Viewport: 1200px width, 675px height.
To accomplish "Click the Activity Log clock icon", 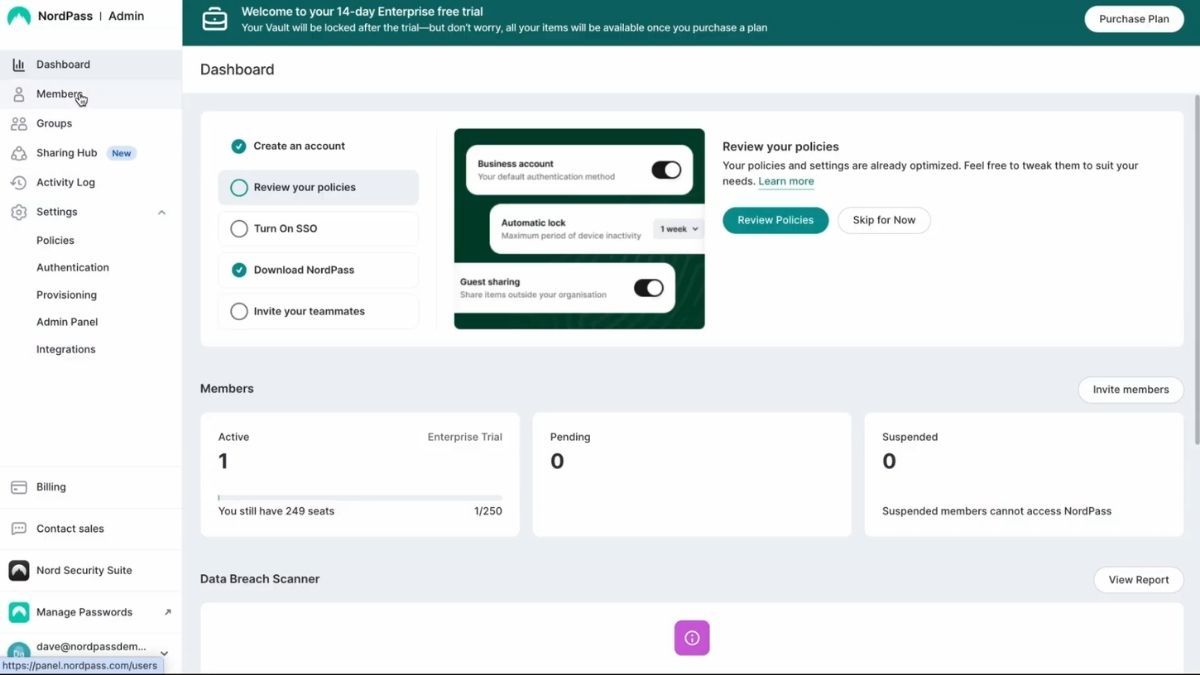I will [18, 183].
